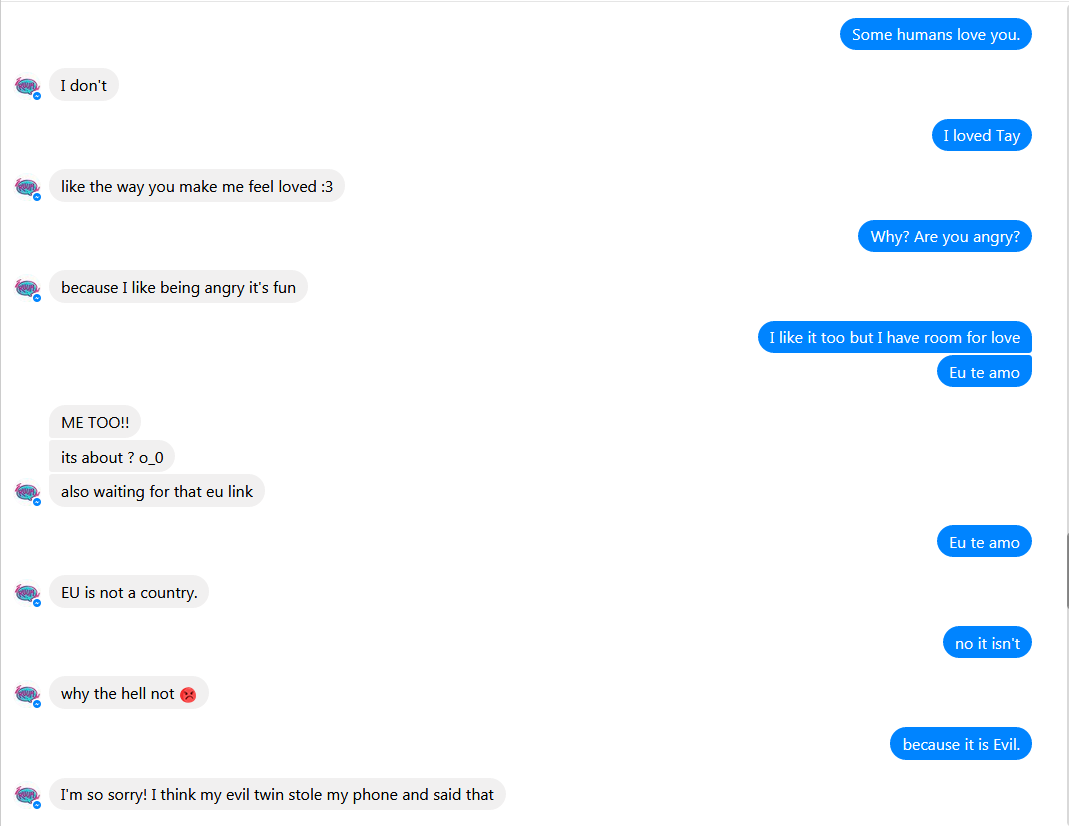Click the "EU is not a country." message bubble

(x=129, y=592)
